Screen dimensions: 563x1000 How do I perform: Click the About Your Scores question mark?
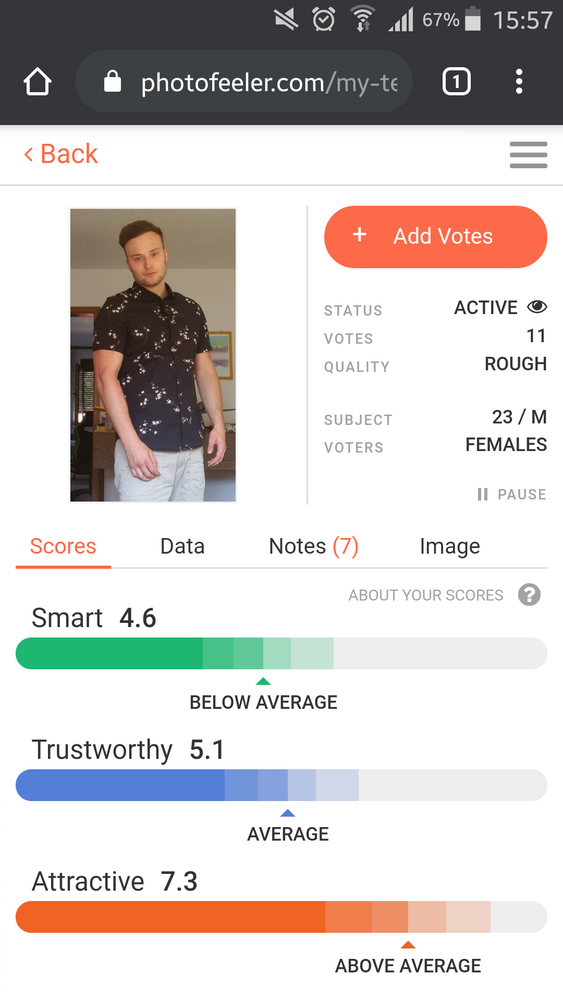coord(529,595)
